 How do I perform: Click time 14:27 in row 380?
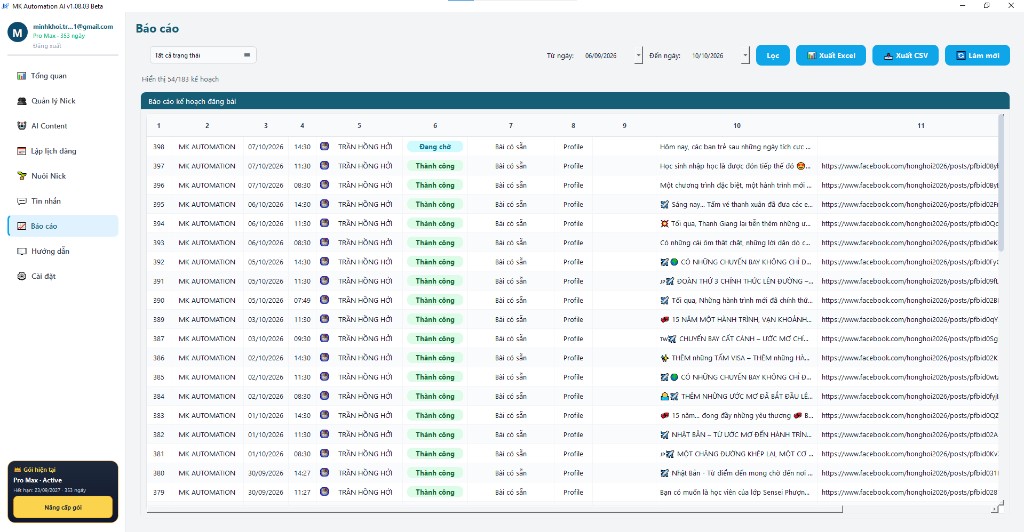point(302,473)
